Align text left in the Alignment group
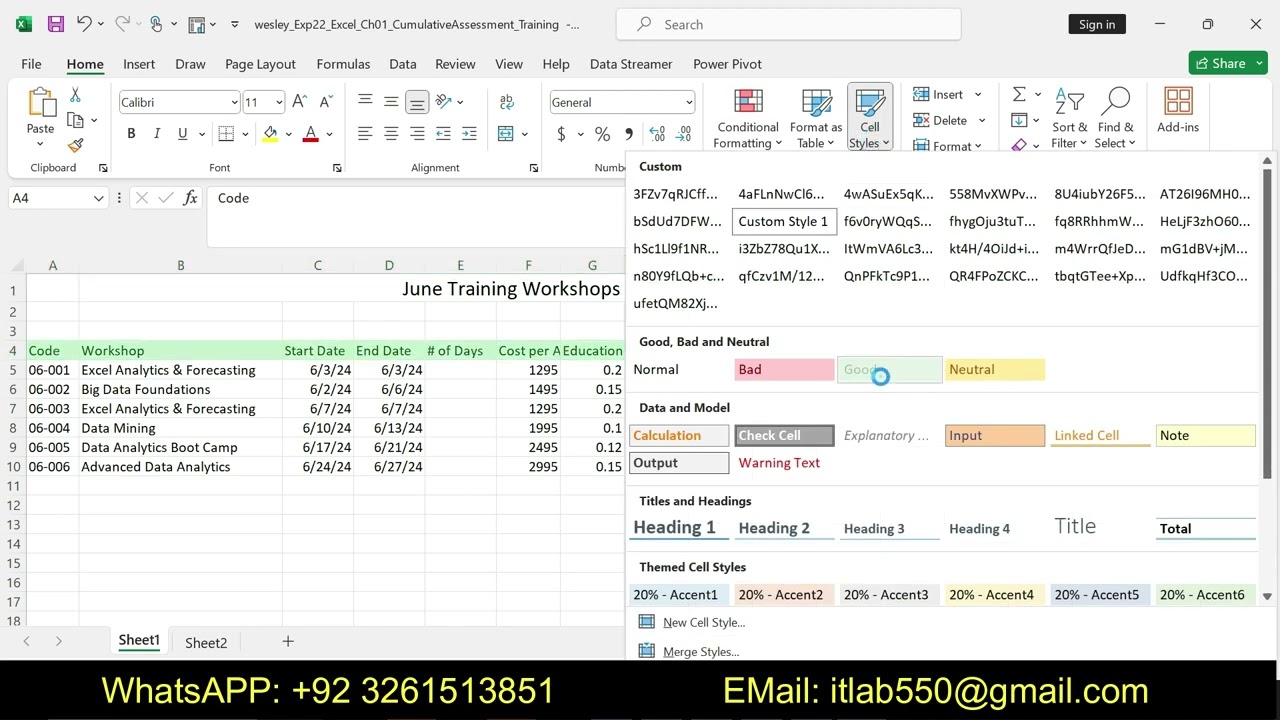The width and height of the screenshot is (1280, 720). pyautogui.click(x=365, y=134)
